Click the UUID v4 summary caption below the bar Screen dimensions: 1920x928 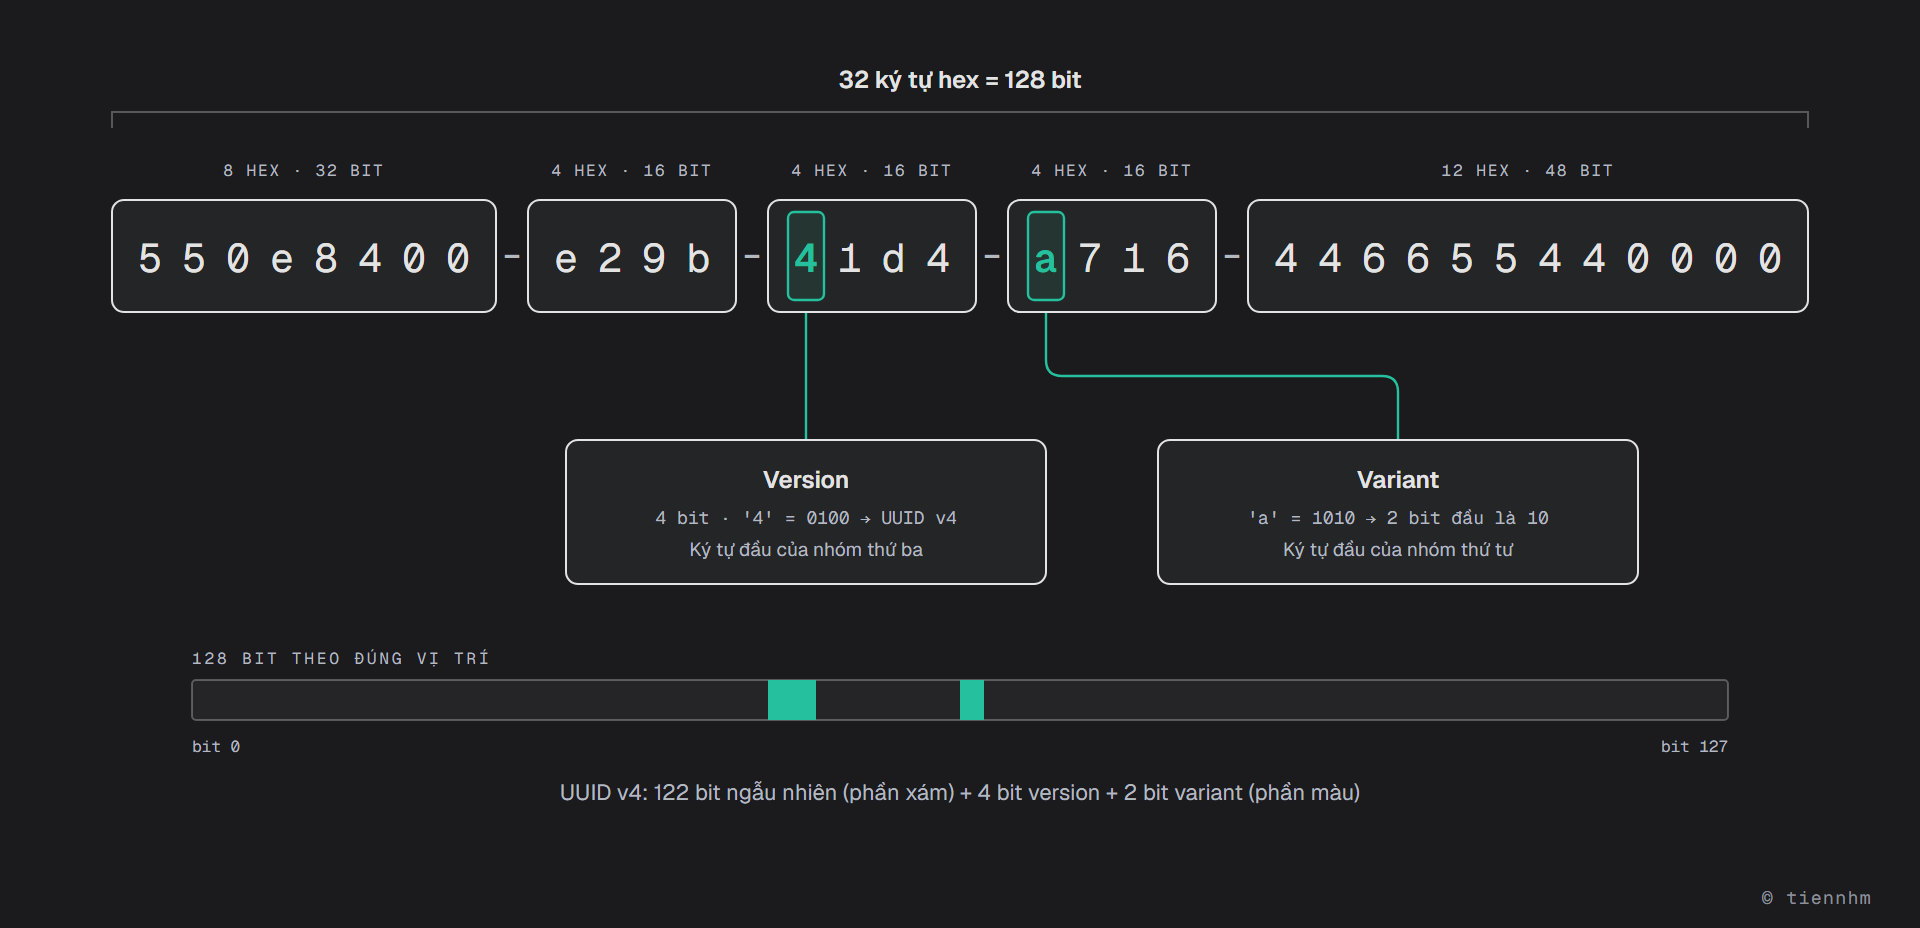960,793
